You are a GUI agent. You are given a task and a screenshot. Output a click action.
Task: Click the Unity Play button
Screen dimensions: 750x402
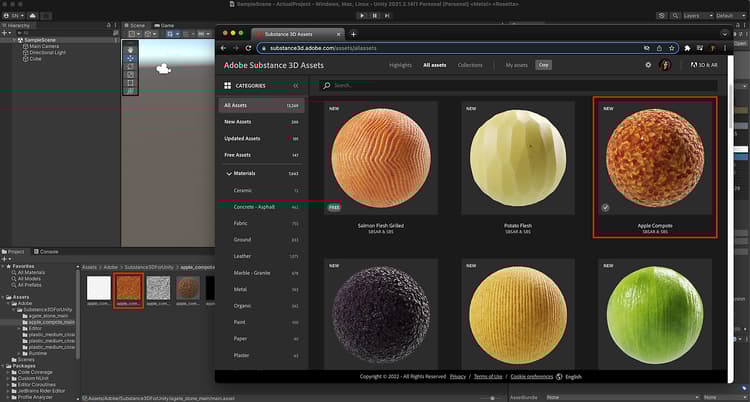[x=361, y=16]
